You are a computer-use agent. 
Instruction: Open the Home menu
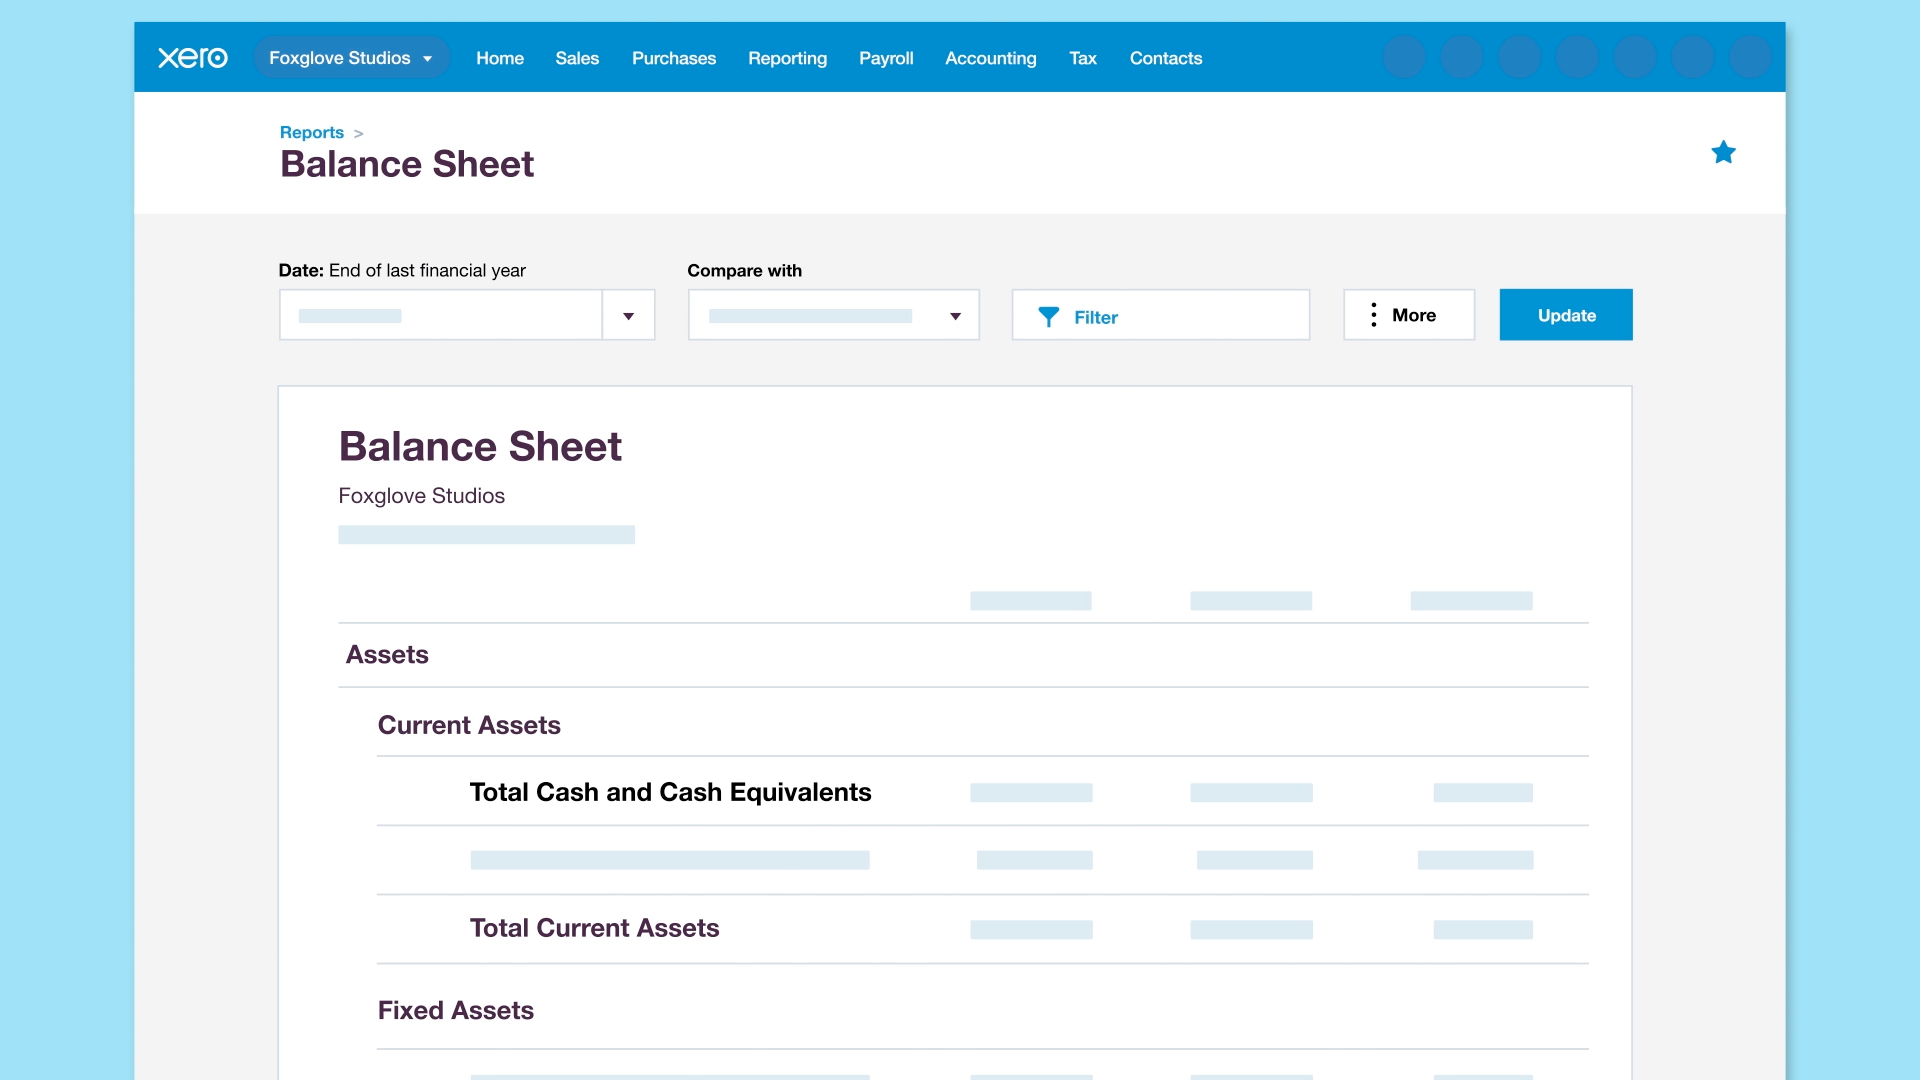point(499,58)
